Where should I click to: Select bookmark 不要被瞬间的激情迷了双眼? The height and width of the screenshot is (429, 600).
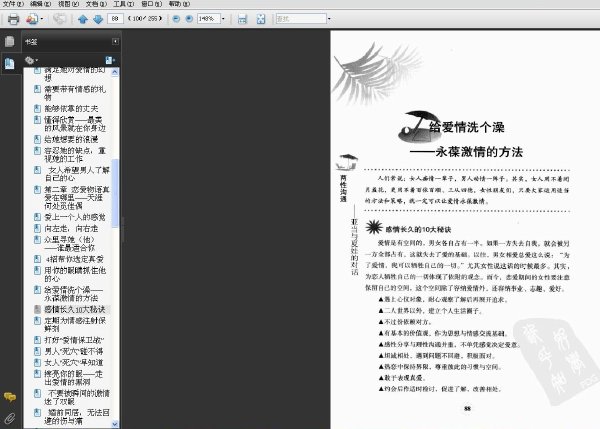77,397
